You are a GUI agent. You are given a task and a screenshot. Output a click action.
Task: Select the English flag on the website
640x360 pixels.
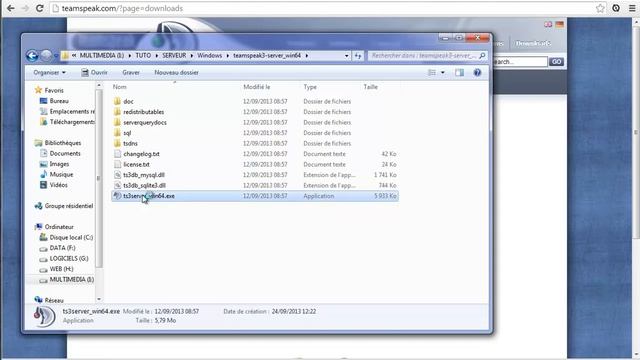(x=548, y=24)
